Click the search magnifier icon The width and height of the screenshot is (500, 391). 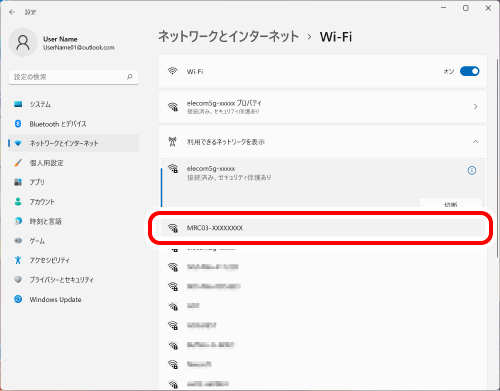point(130,77)
